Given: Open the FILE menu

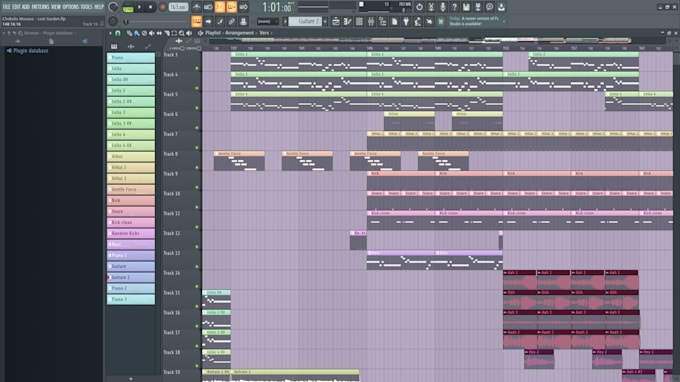Looking at the screenshot, I should [7, 7].
